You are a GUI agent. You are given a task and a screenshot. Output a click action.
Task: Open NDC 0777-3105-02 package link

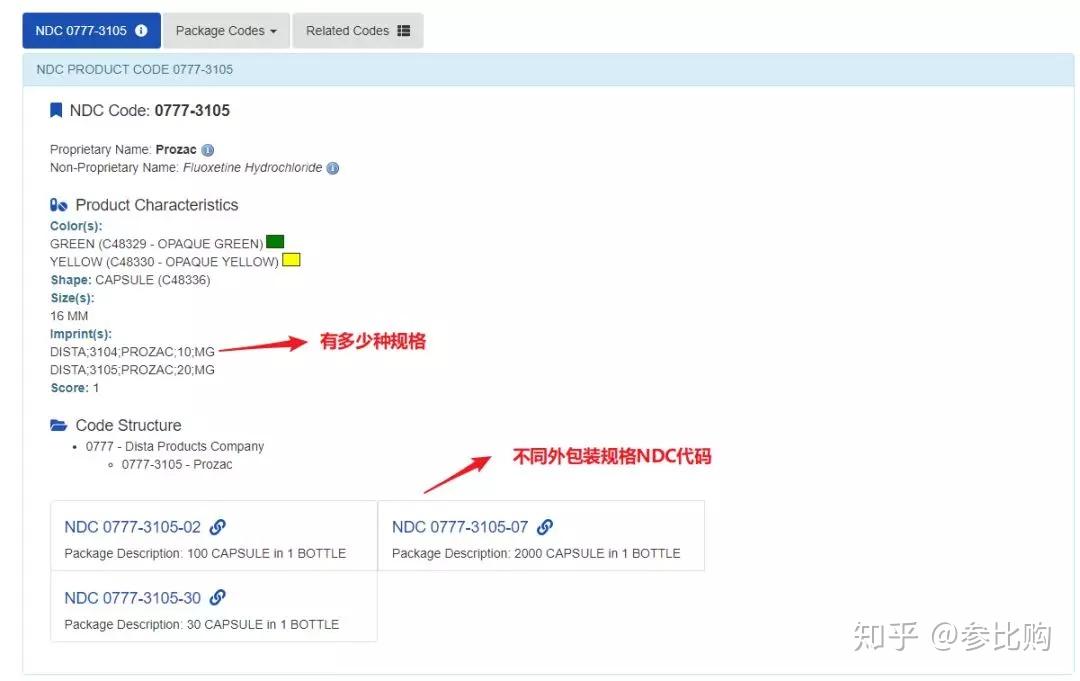[134, 527]
